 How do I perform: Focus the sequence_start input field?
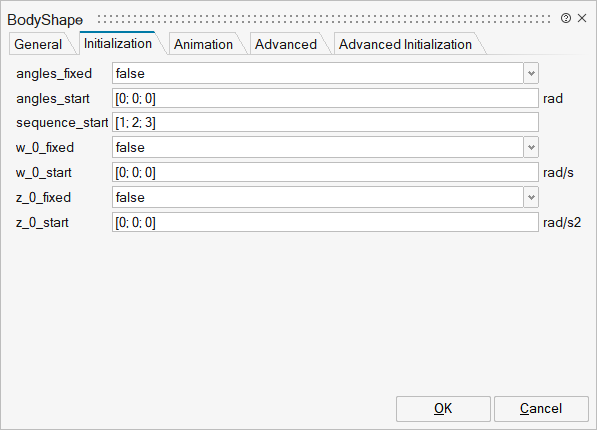tap(325, 122)
